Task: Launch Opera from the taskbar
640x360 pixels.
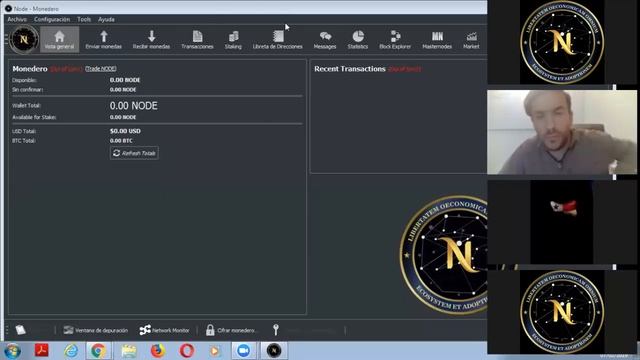Action: click(187, 351)
